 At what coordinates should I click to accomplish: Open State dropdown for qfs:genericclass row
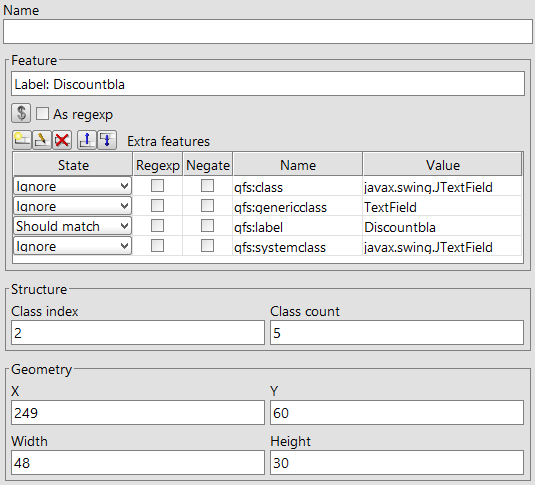[73, 206]
